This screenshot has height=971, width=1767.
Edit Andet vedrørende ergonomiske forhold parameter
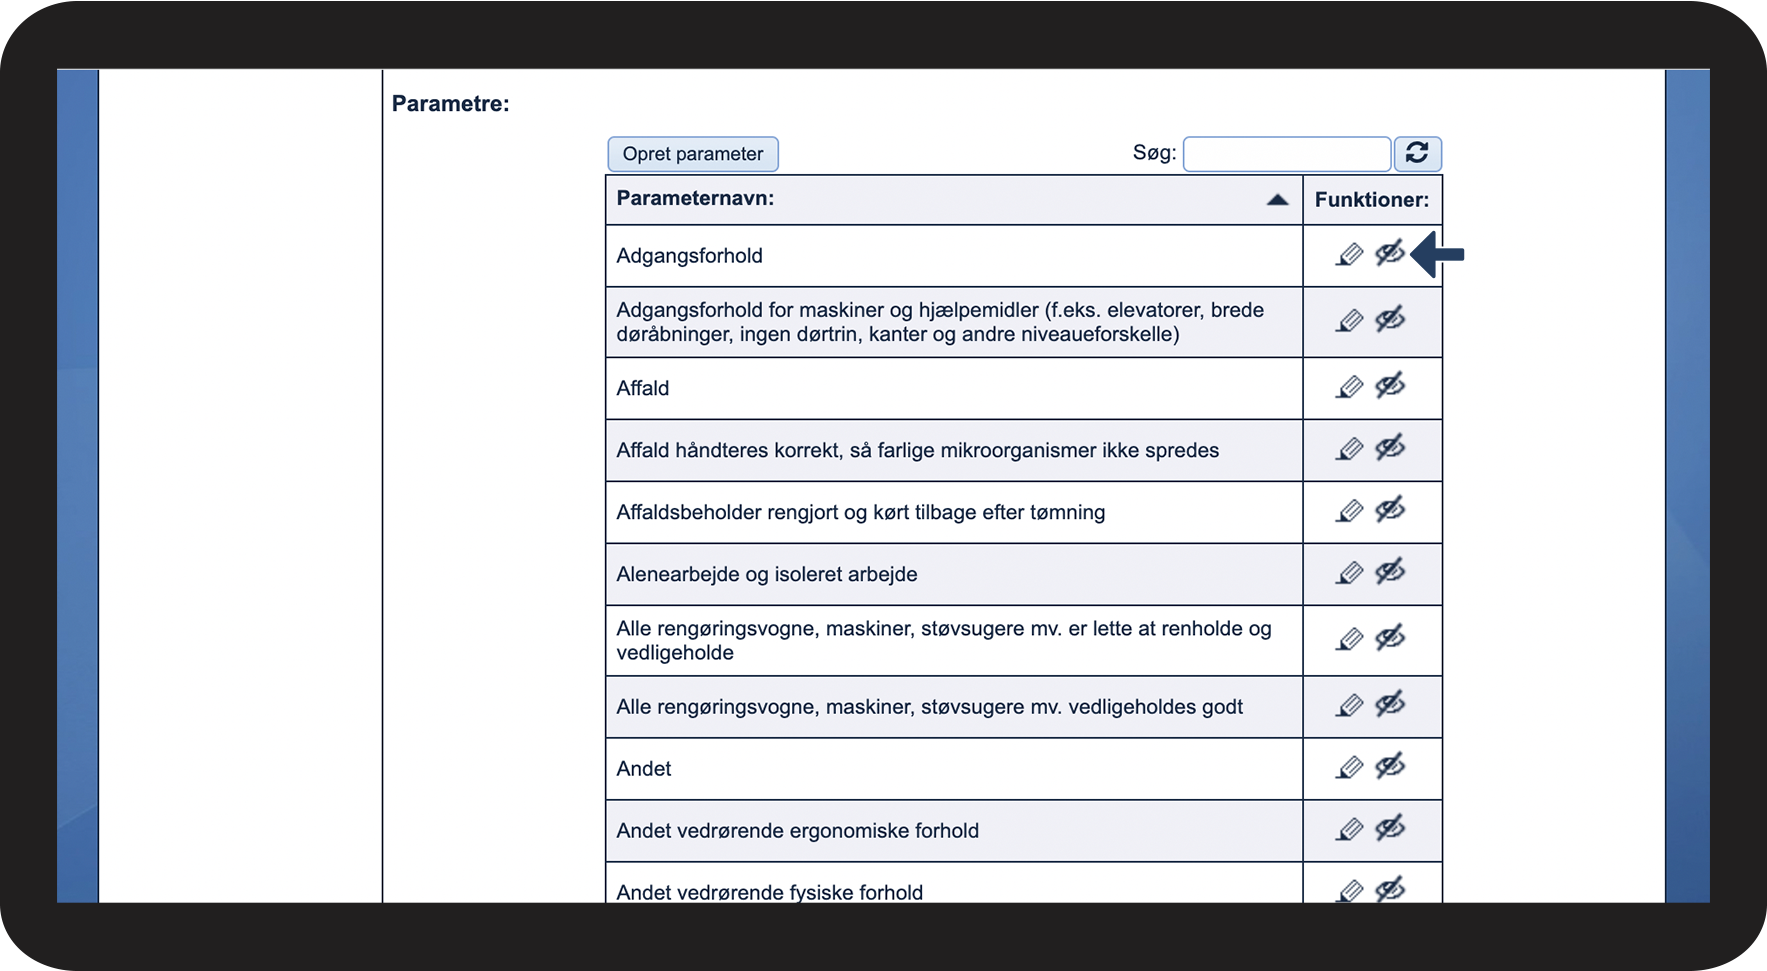click(1349, 829)
